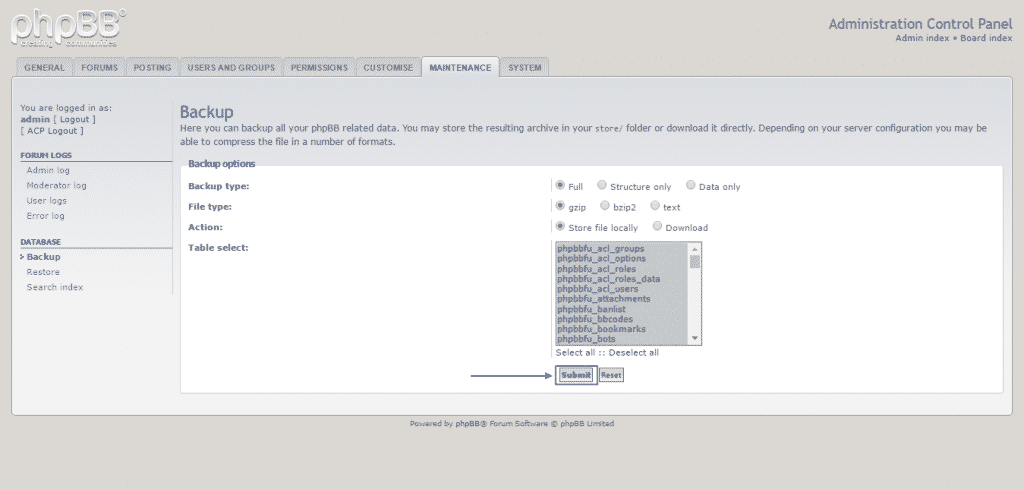Open the General tab

click(44, 68)
